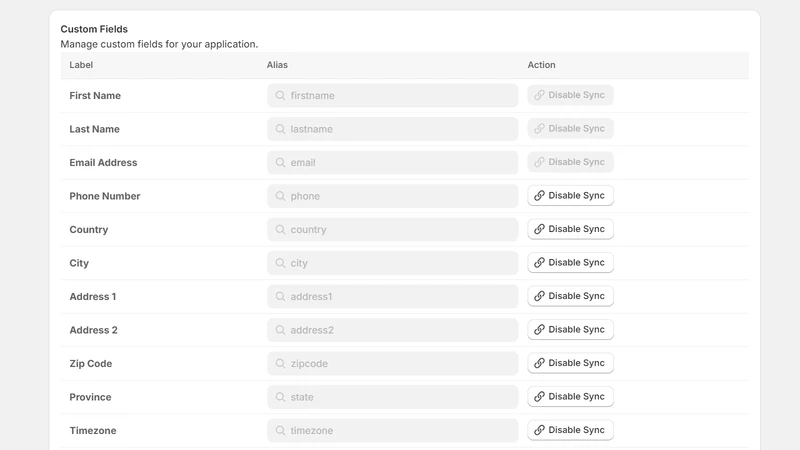Image resolution: width=800 pixels, height=450 pixels.
Task: Click the search icon in the firstname alias field
Action: click(280, 95)
